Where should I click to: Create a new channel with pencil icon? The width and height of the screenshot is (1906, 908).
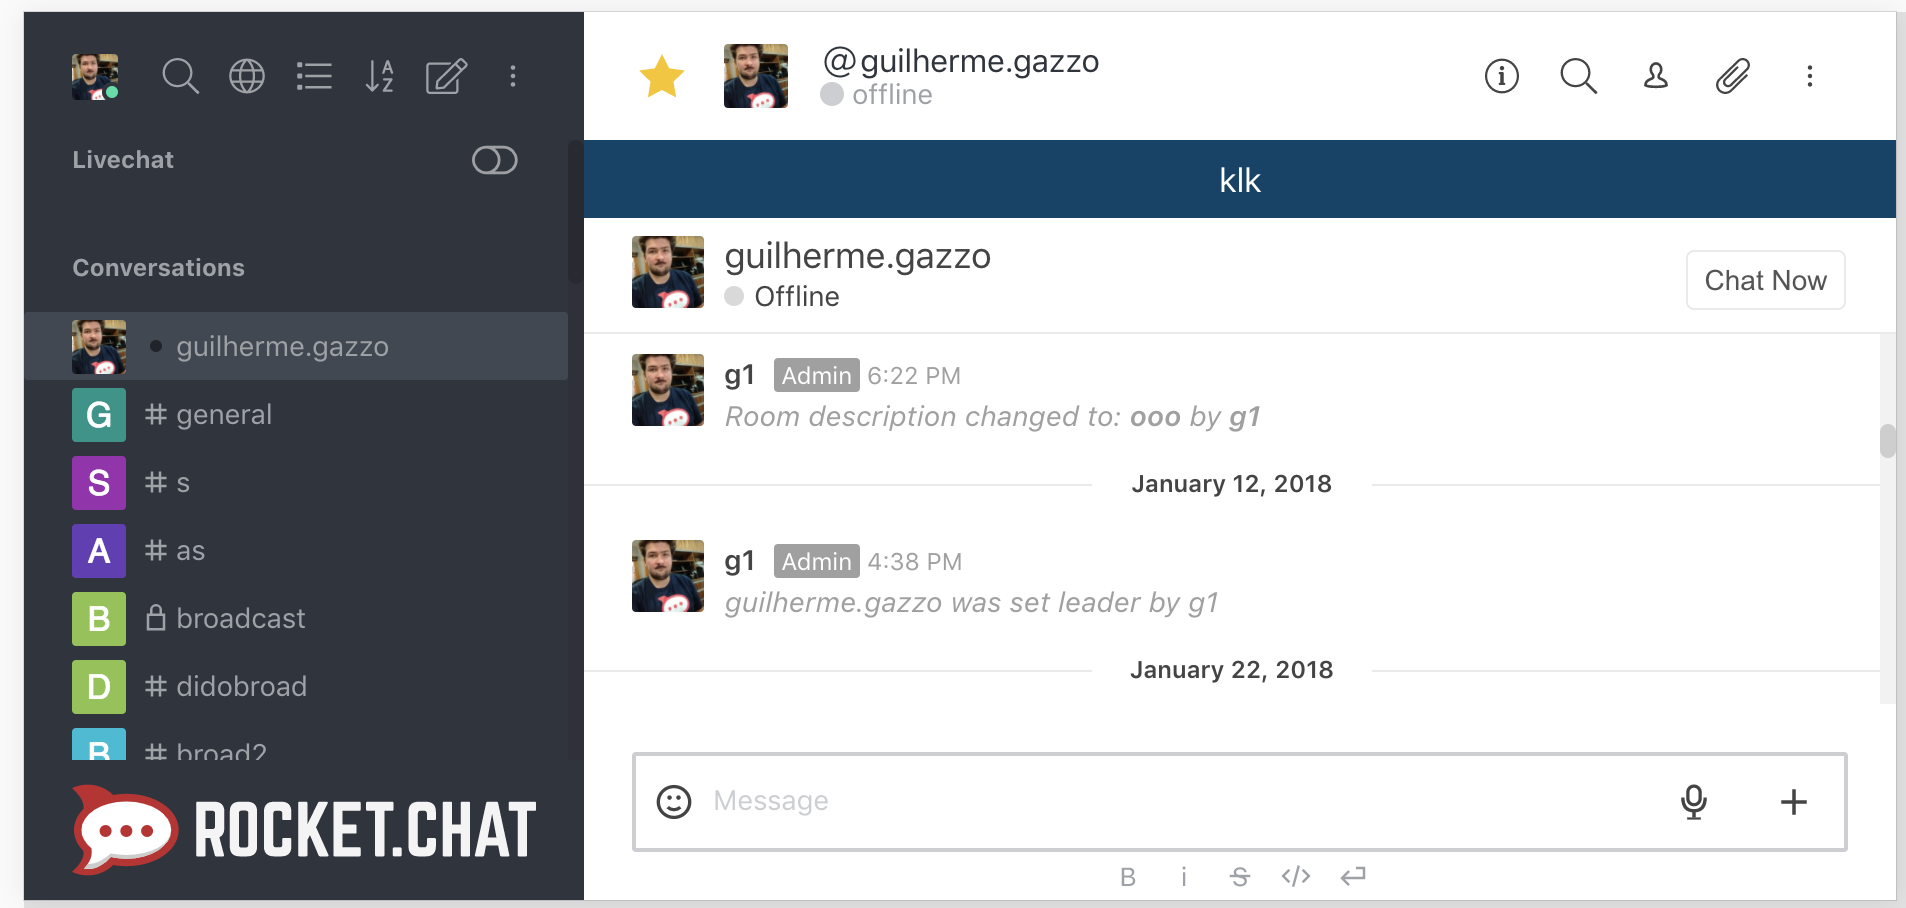coord(446,76)
